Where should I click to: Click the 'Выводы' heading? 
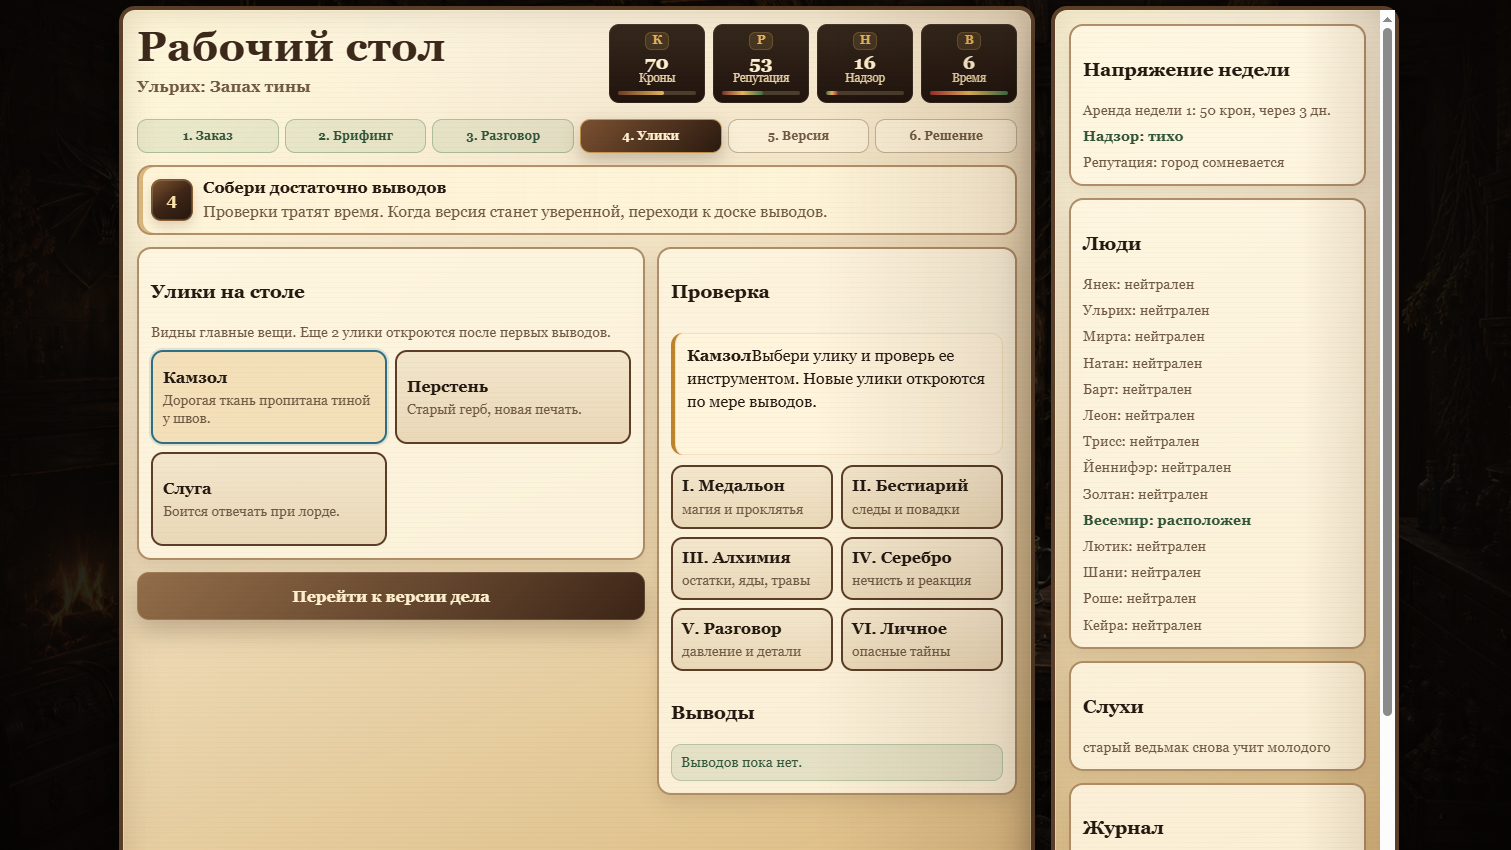click(713, 713)
